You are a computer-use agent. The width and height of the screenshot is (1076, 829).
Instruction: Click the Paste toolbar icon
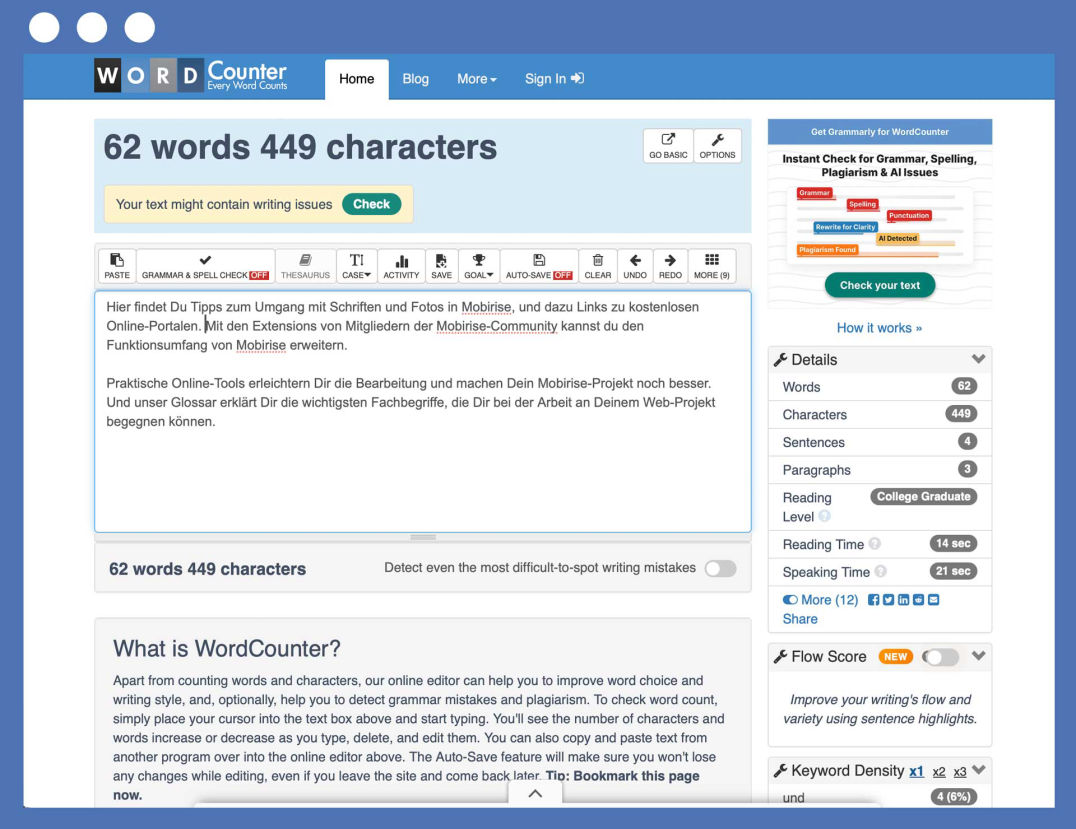pyautogui.click(x=117, y=266)
